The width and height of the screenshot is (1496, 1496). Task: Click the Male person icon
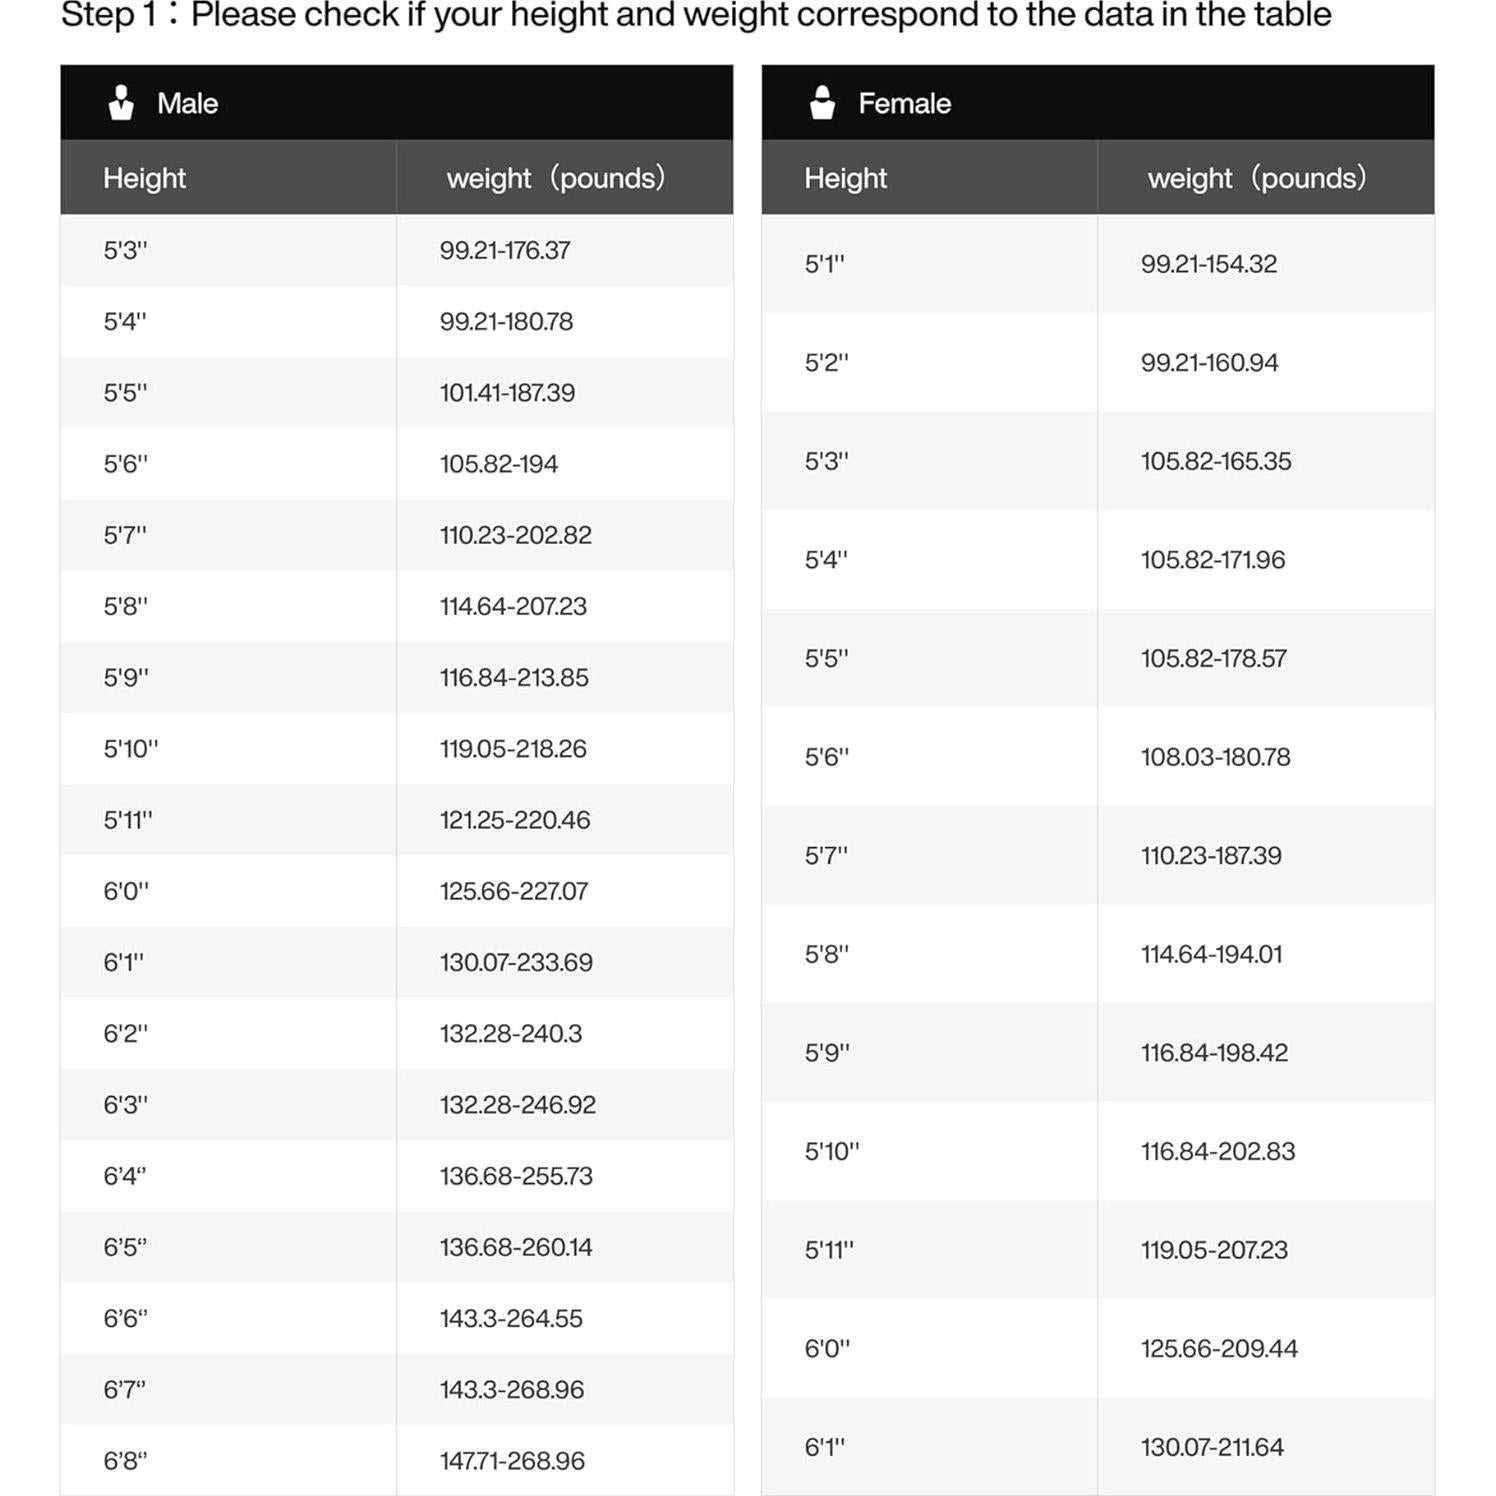pos(121,103)
